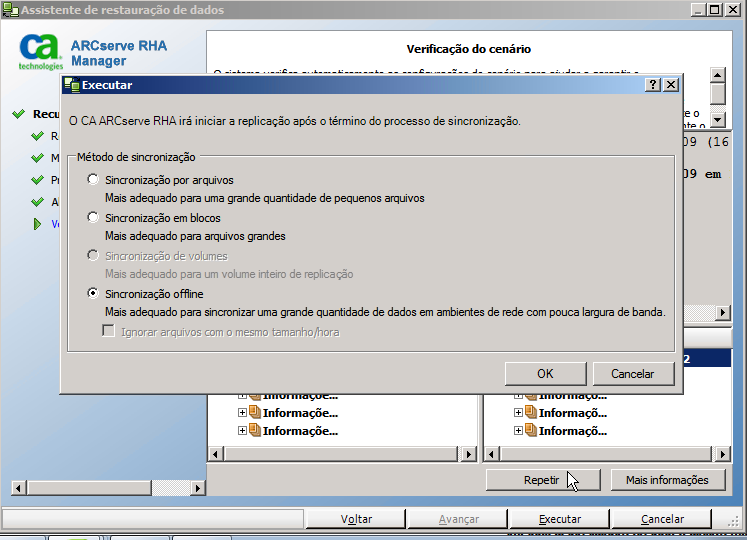Click the green checkmark beside R step
The width and height of the screenshot is (747, 540).
click(37, 136)
